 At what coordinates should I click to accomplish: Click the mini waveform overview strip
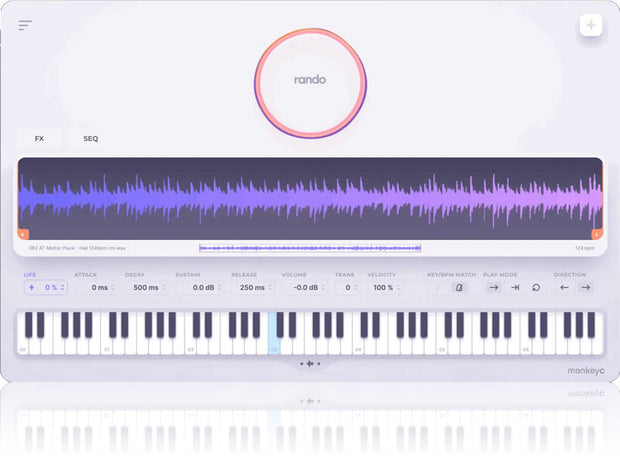tap(310, 248)
